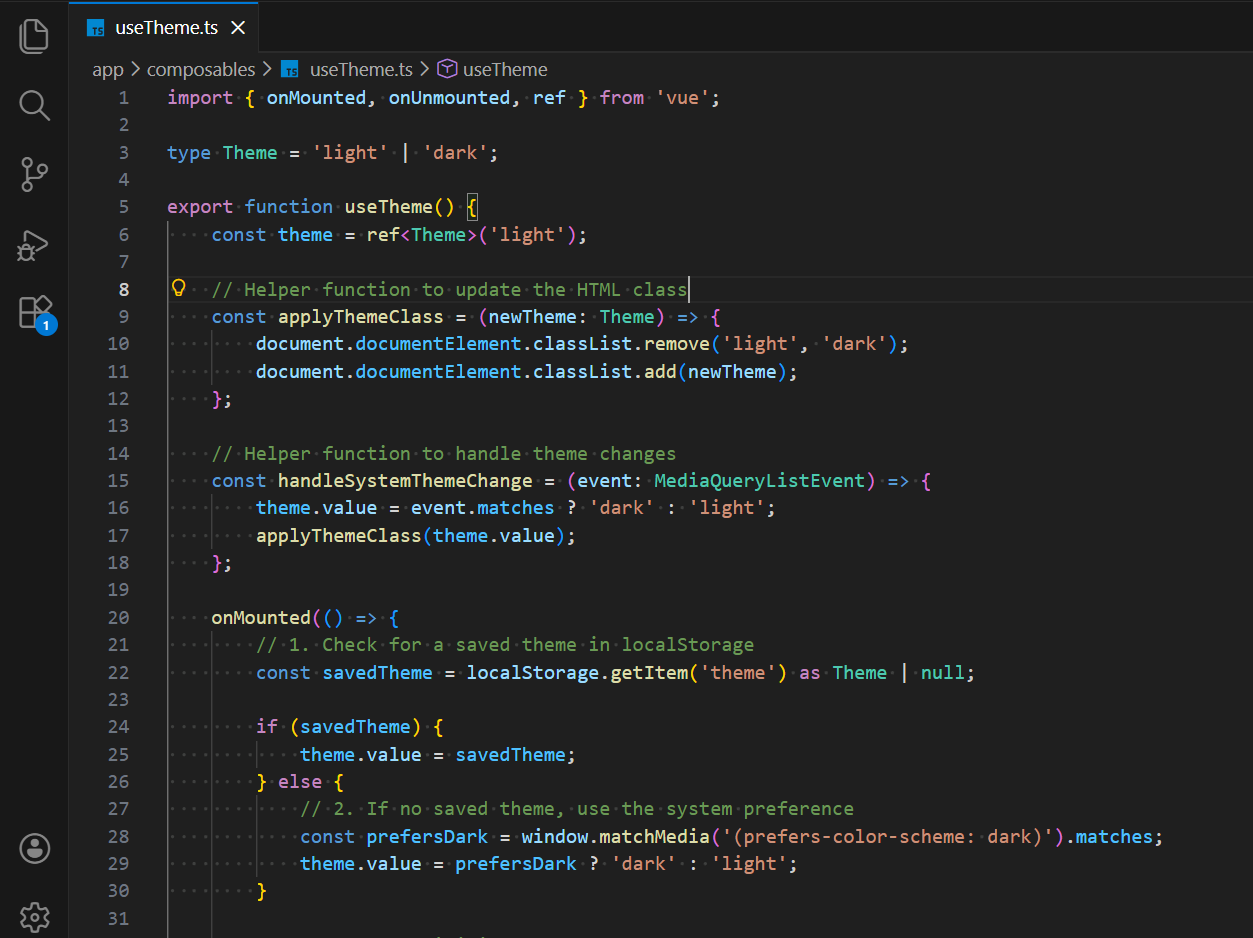
Task: Click the comment 'Helper function to update the HTML class'
Action: (449, 290)
